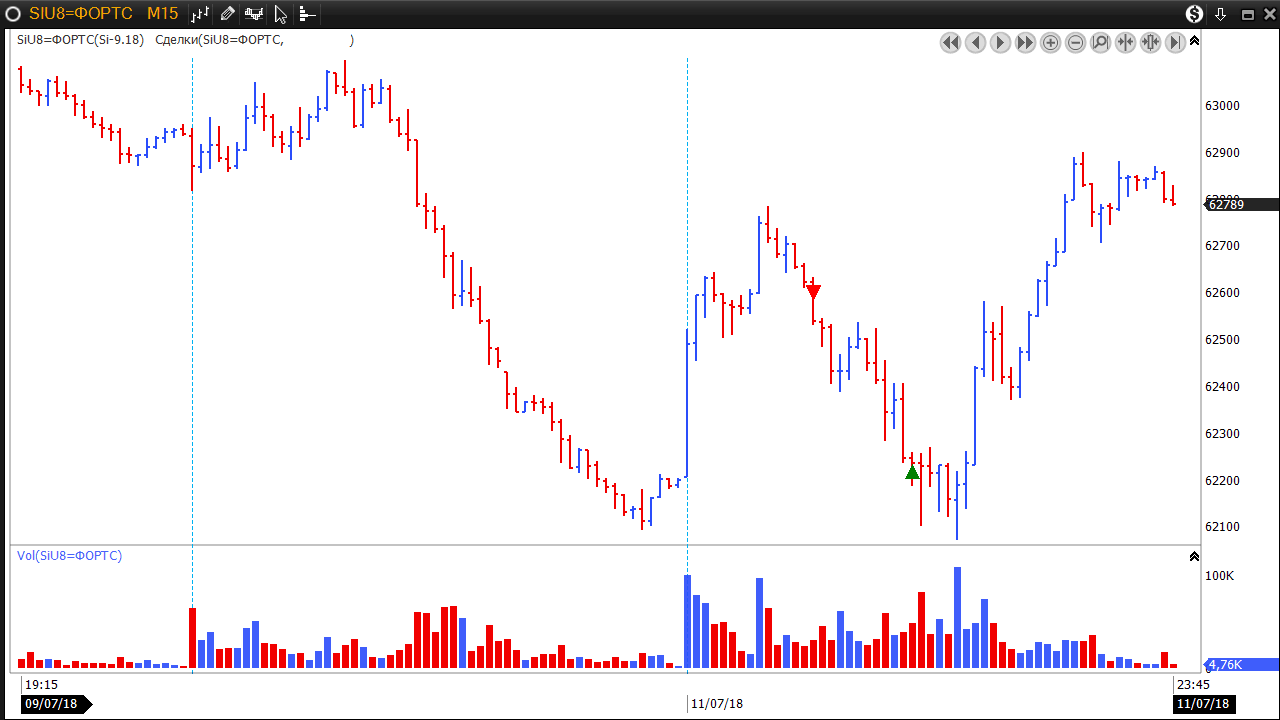Click the candle width expand button

click(1150, 42)
